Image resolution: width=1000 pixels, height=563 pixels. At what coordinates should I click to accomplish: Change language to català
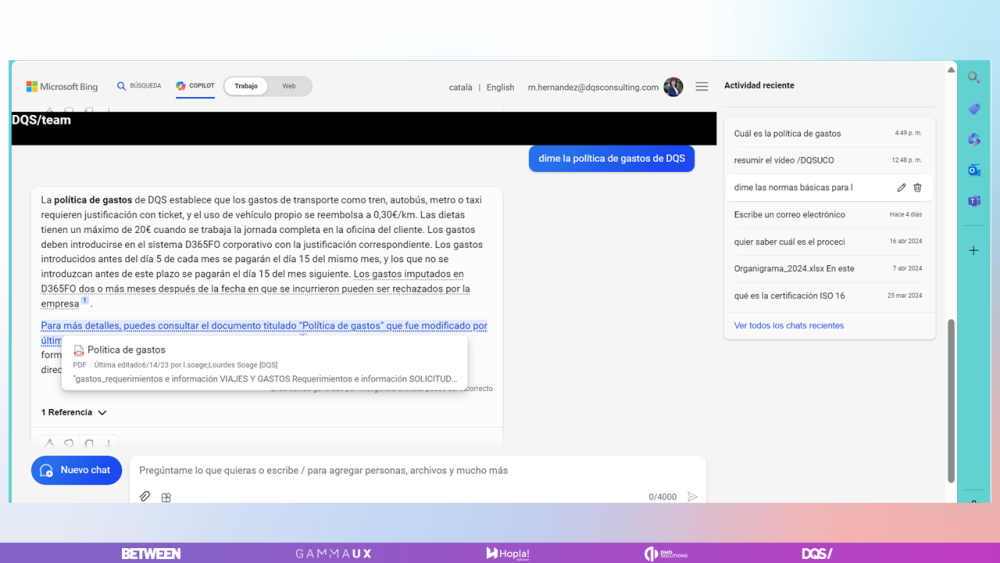coord(460,87)
